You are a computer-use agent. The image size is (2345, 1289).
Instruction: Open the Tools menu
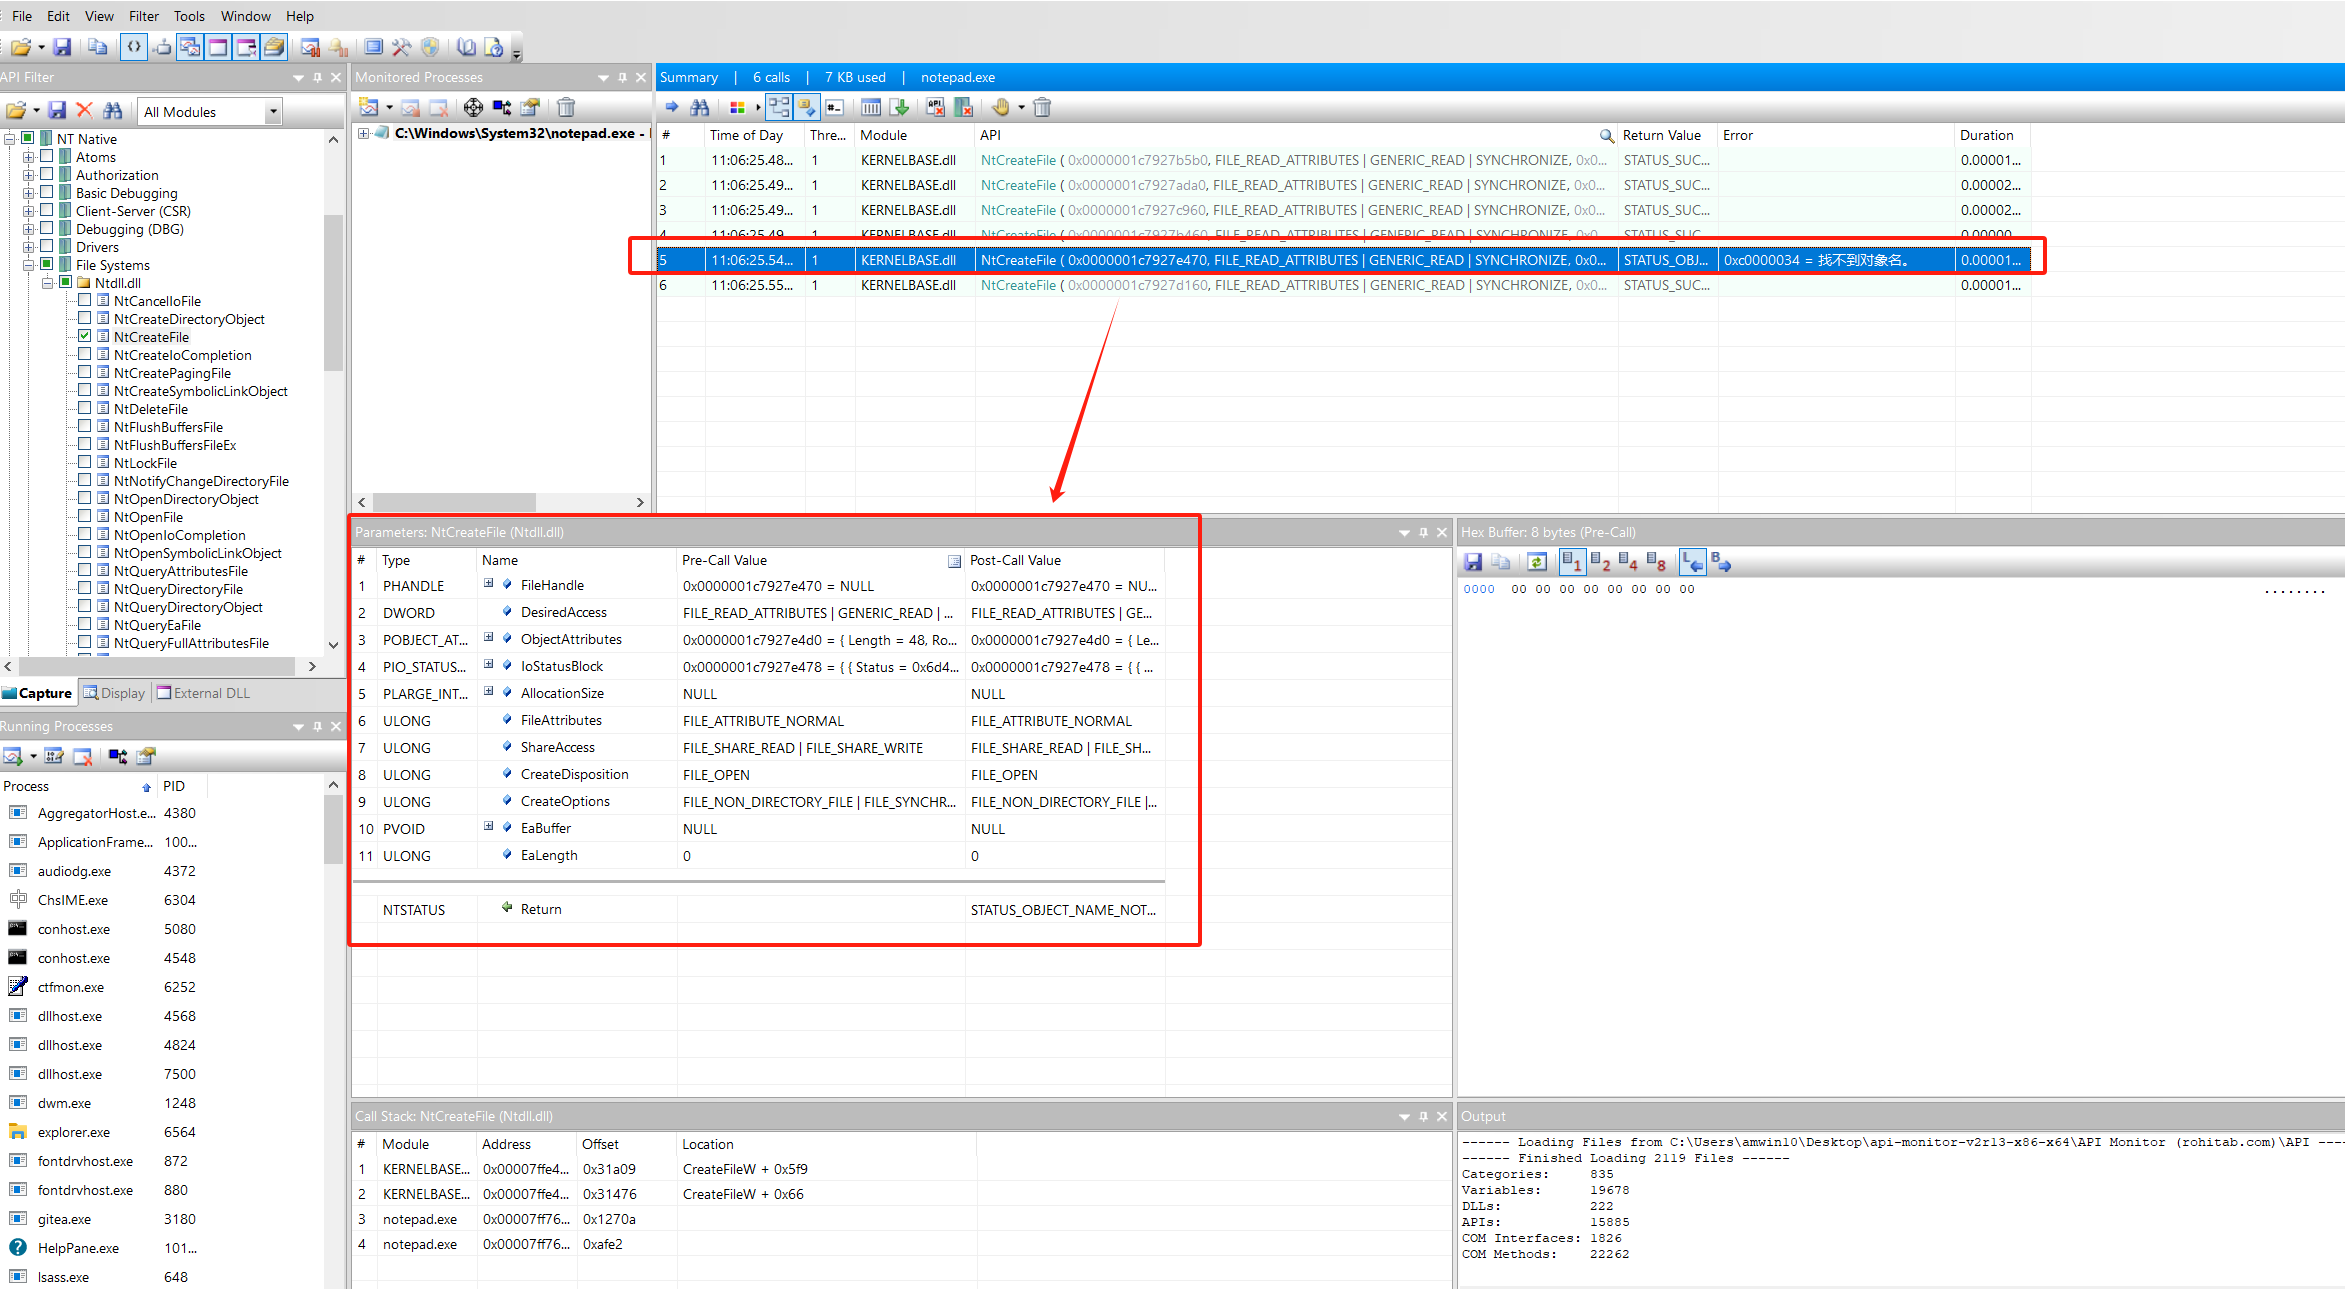click(x=188, y=16)
